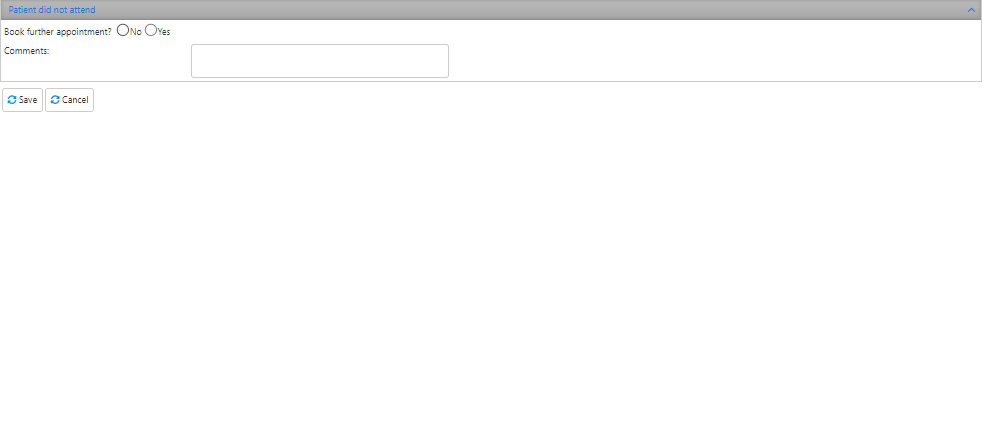983x426 pixels.
Task: Save the did-not-attend form
Action: [23, 100]
